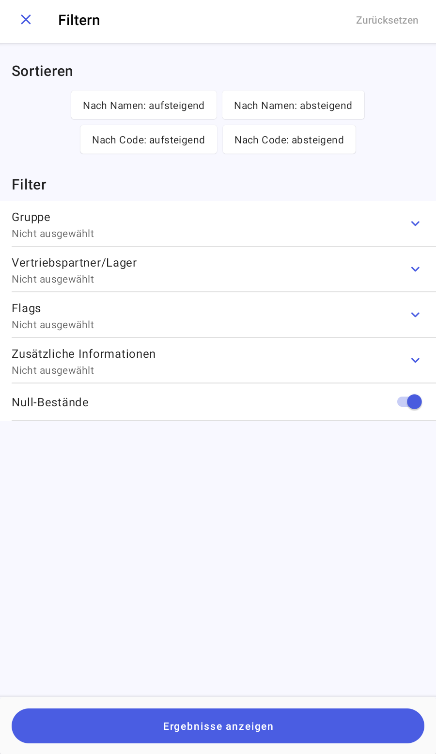Show results with Ergebnisse anzeigen
436x754 pixels.
(218, 726)
